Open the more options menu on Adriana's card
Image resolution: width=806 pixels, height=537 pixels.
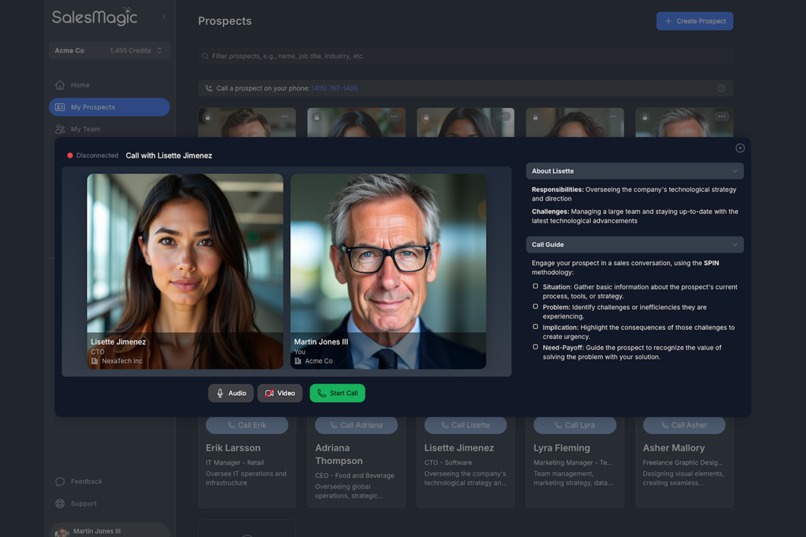click(x=394, y=117)
